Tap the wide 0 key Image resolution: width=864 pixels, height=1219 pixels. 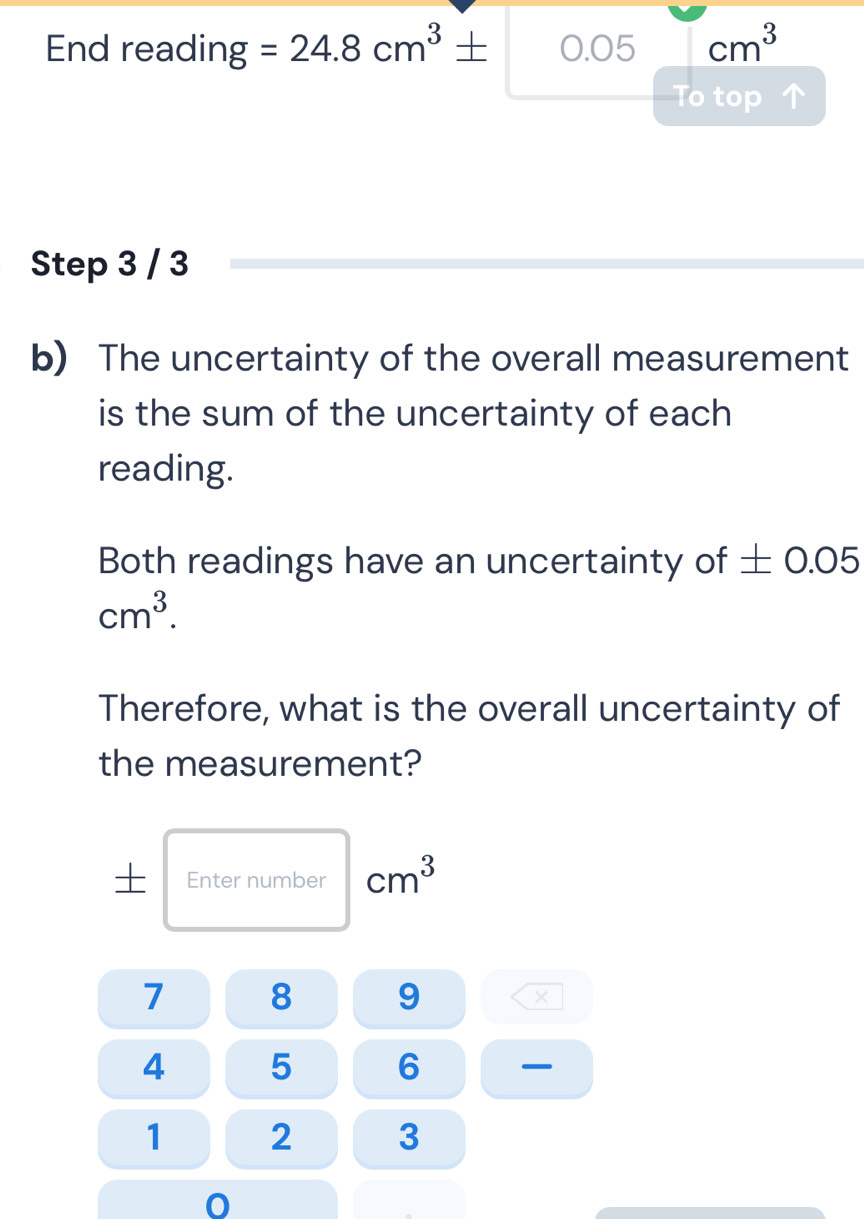(217, 1200)
